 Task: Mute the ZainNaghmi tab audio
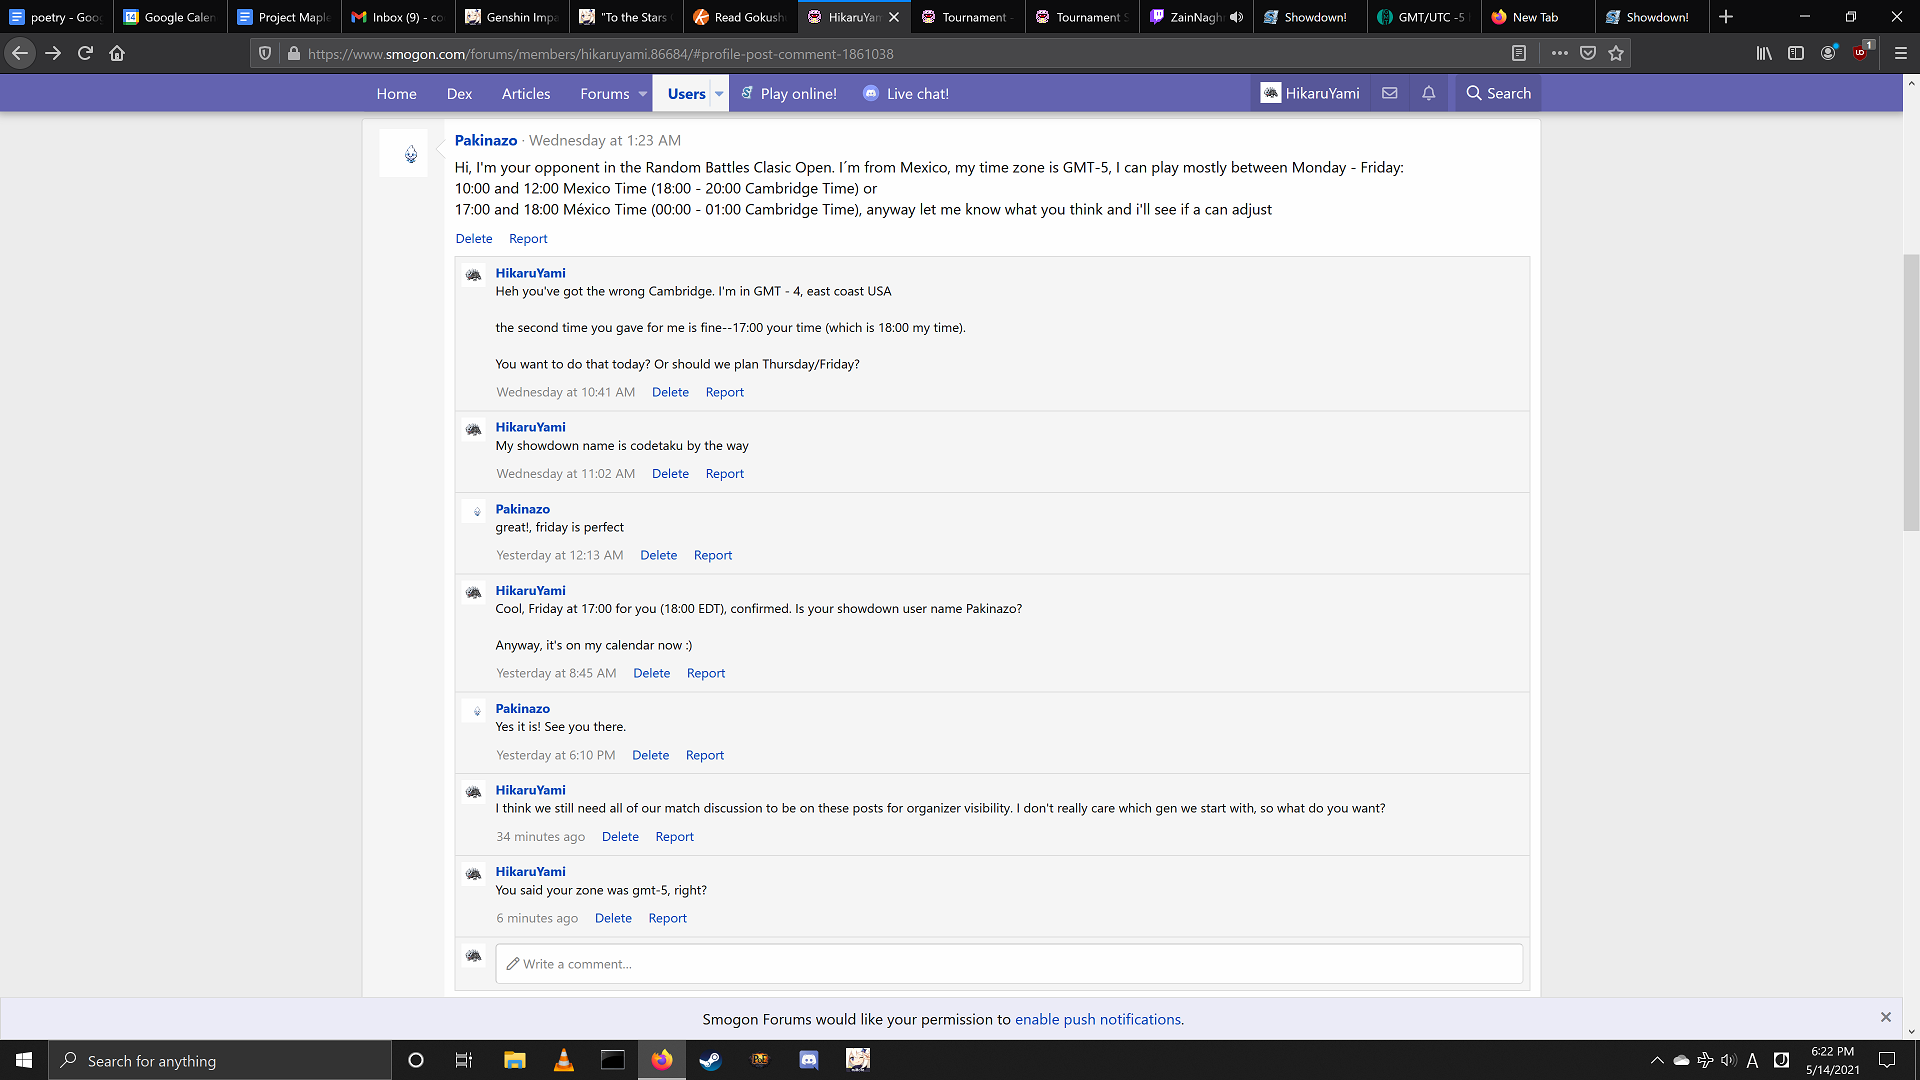(1237, 17)
